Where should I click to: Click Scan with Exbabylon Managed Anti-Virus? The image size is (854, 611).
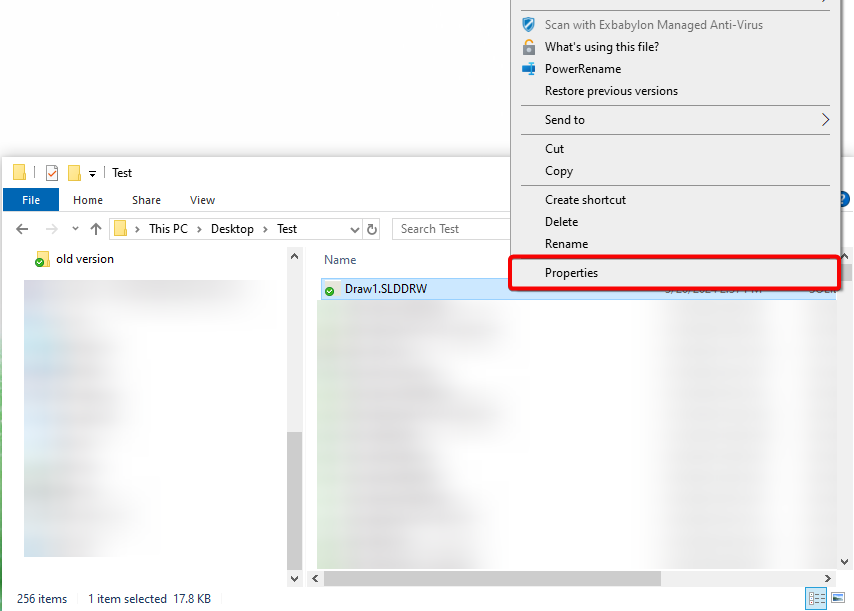point(654,25)
